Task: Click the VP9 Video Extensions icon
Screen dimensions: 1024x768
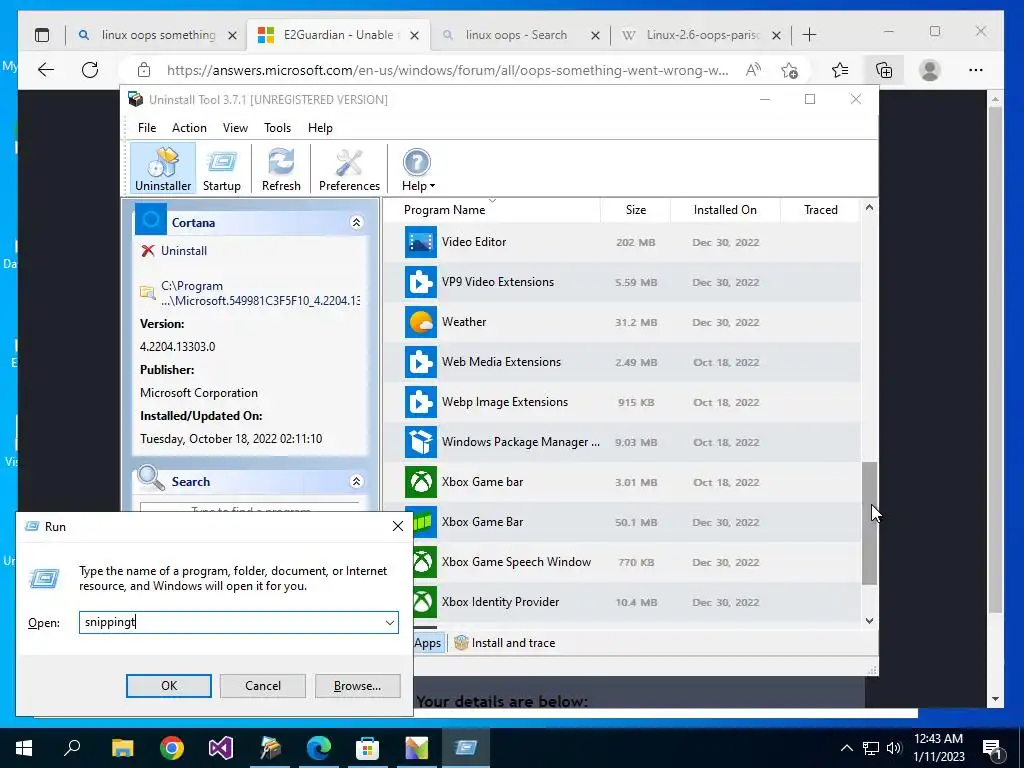Action: 421,282
